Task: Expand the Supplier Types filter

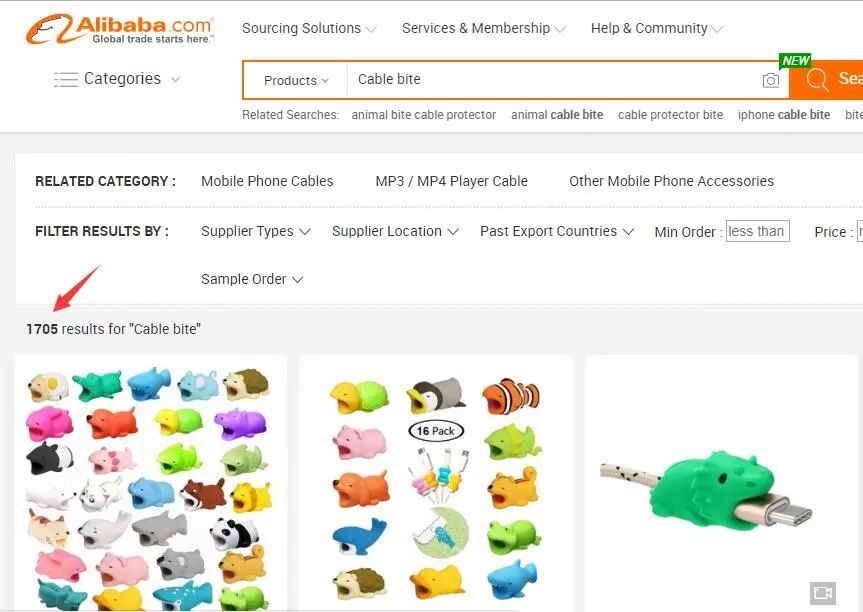Action: [256, 231]
